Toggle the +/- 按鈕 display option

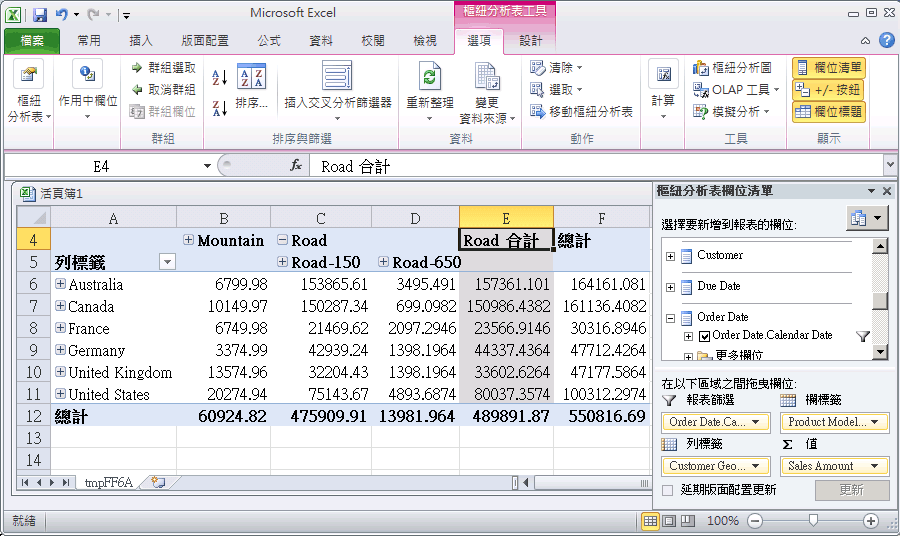pyautogui.click(x=829, y=90)
